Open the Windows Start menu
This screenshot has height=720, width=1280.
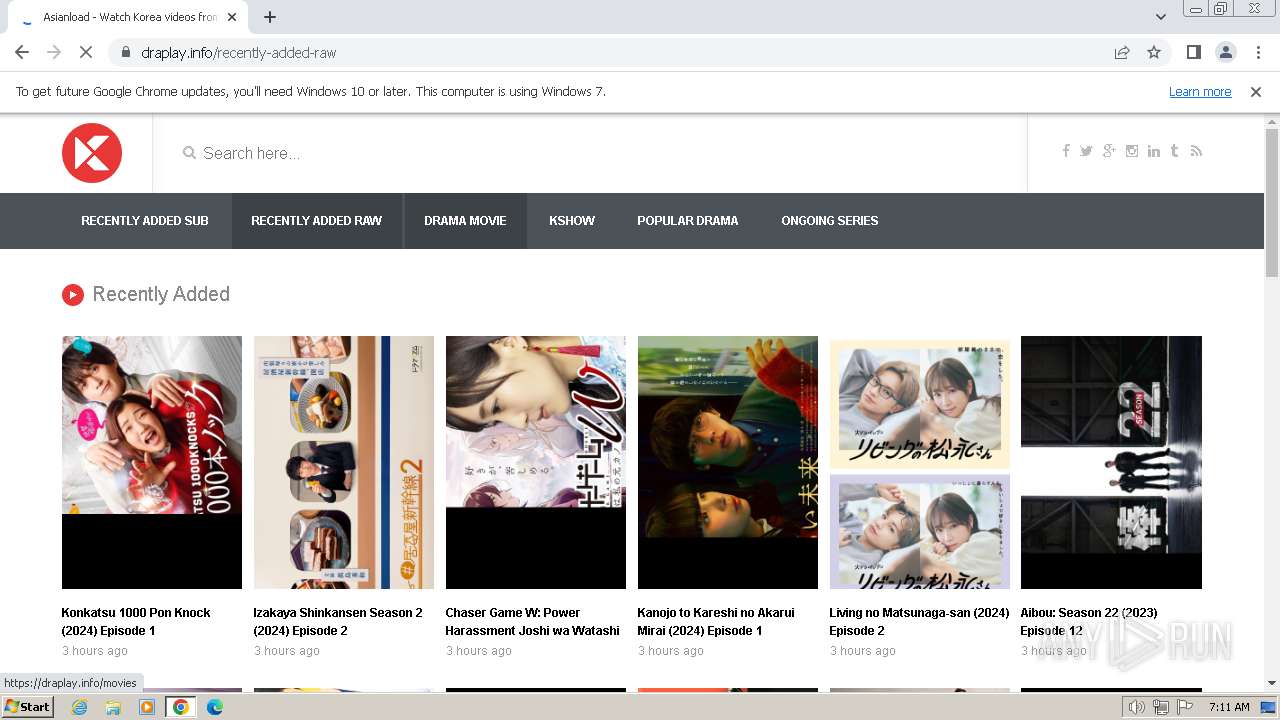27,707
